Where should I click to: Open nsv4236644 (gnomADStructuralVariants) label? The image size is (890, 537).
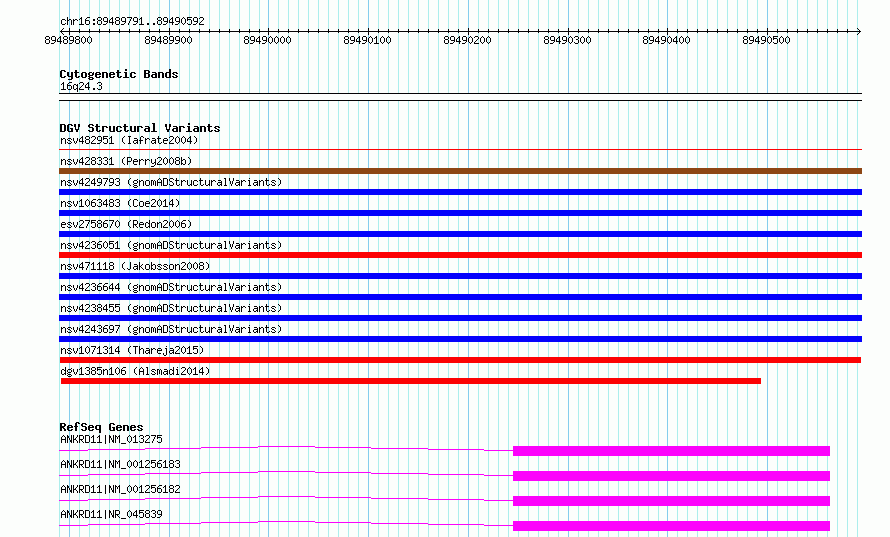click(171, 287)
